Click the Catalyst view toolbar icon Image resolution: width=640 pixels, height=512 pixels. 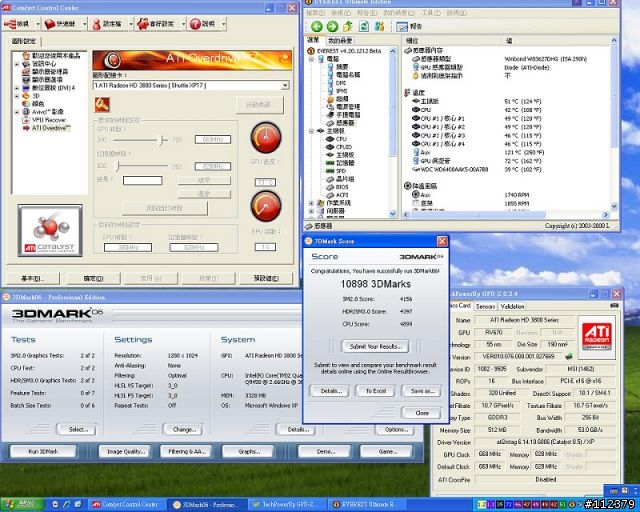tap(10, 24)
